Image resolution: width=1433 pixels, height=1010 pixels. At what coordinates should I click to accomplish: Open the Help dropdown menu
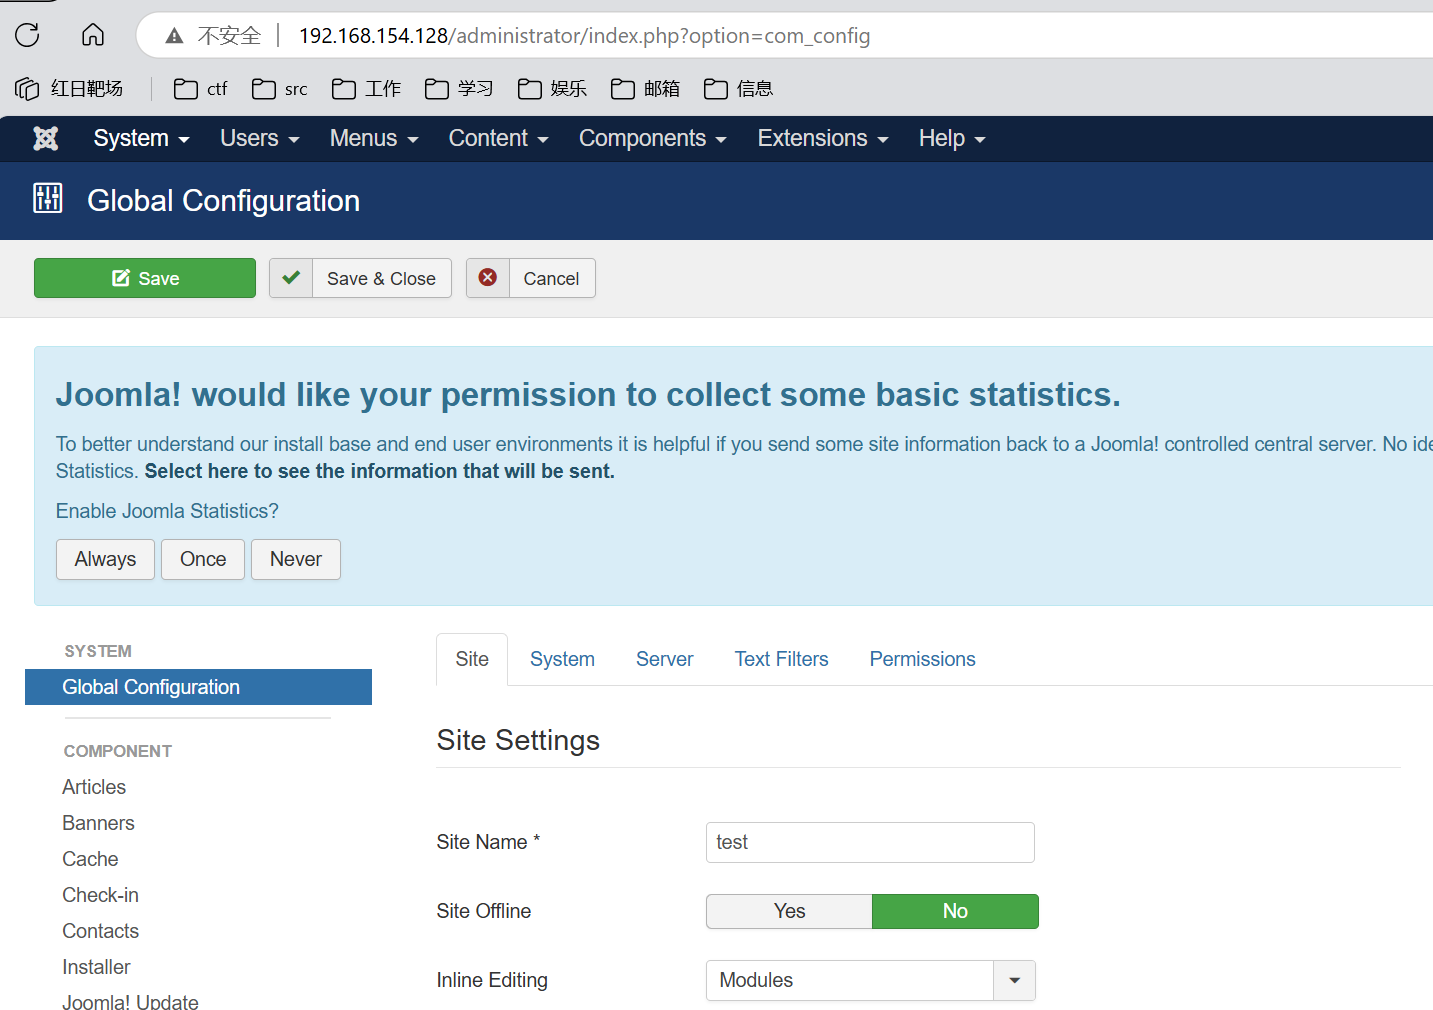tap(952, 138)
